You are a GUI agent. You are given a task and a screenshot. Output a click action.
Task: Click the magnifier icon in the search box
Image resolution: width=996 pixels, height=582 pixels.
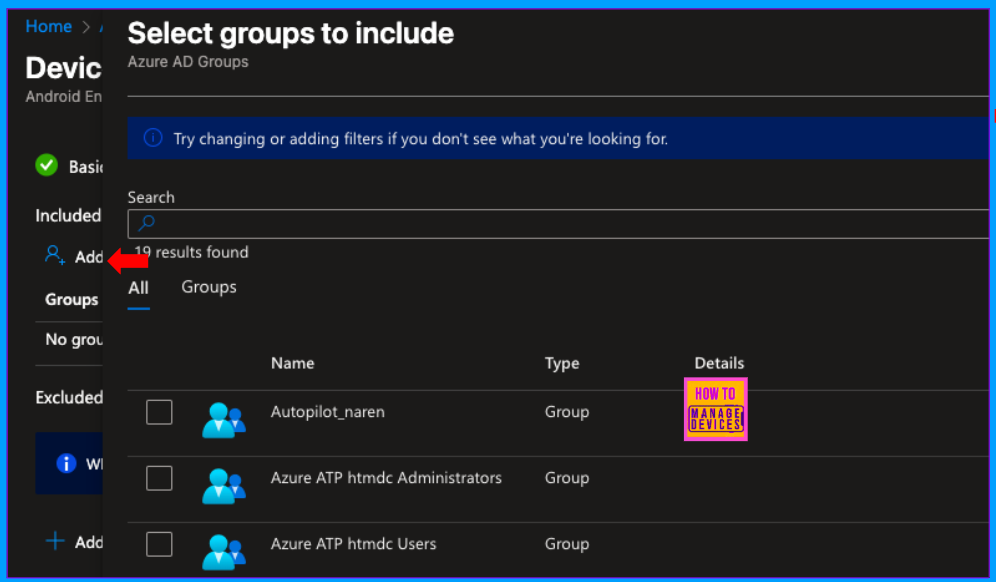coord(147,223)
